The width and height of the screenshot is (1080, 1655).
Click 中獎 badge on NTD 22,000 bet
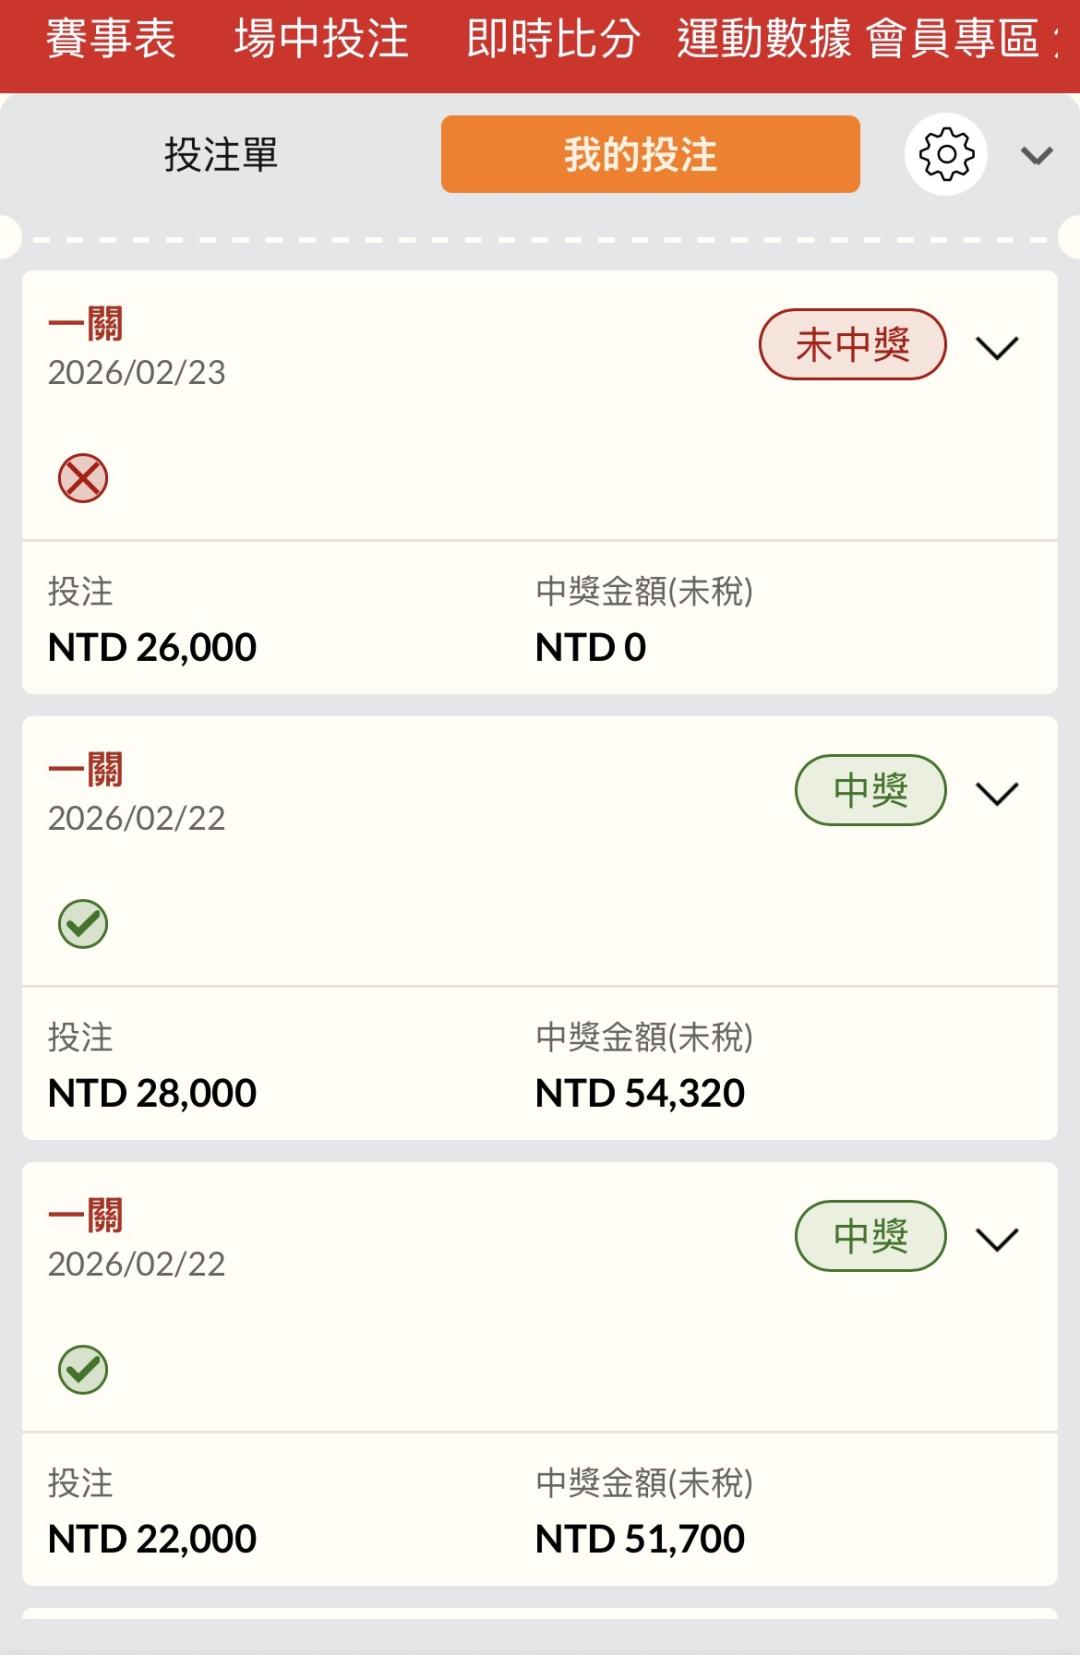(x=870, y=1237)
